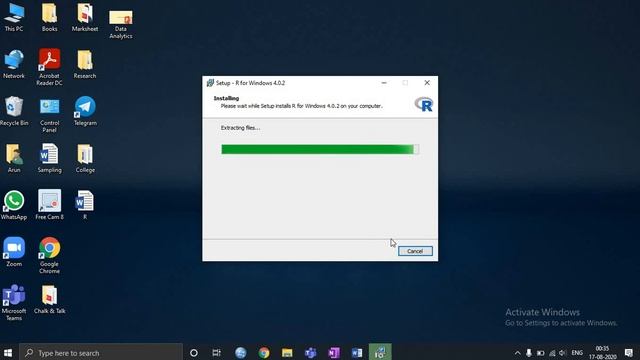Select the Free Cam 8 shortcut

tap(49, 205)
